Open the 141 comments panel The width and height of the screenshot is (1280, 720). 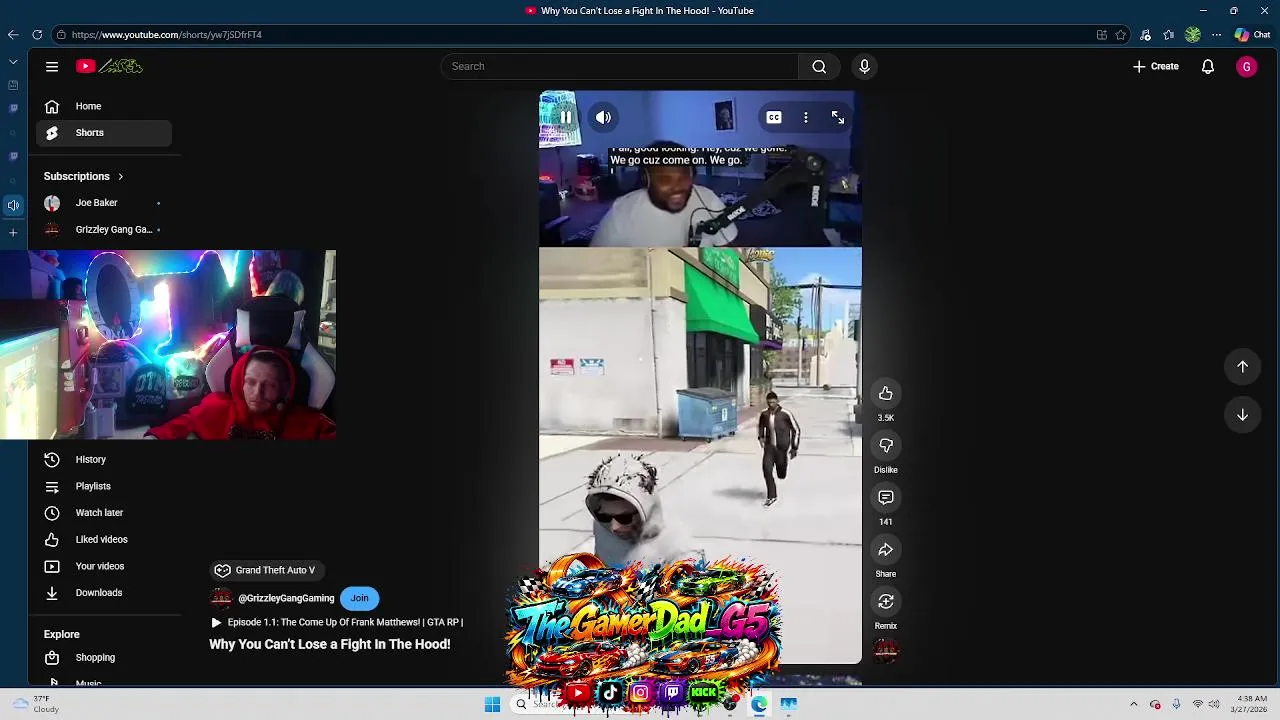pos(886,498)
